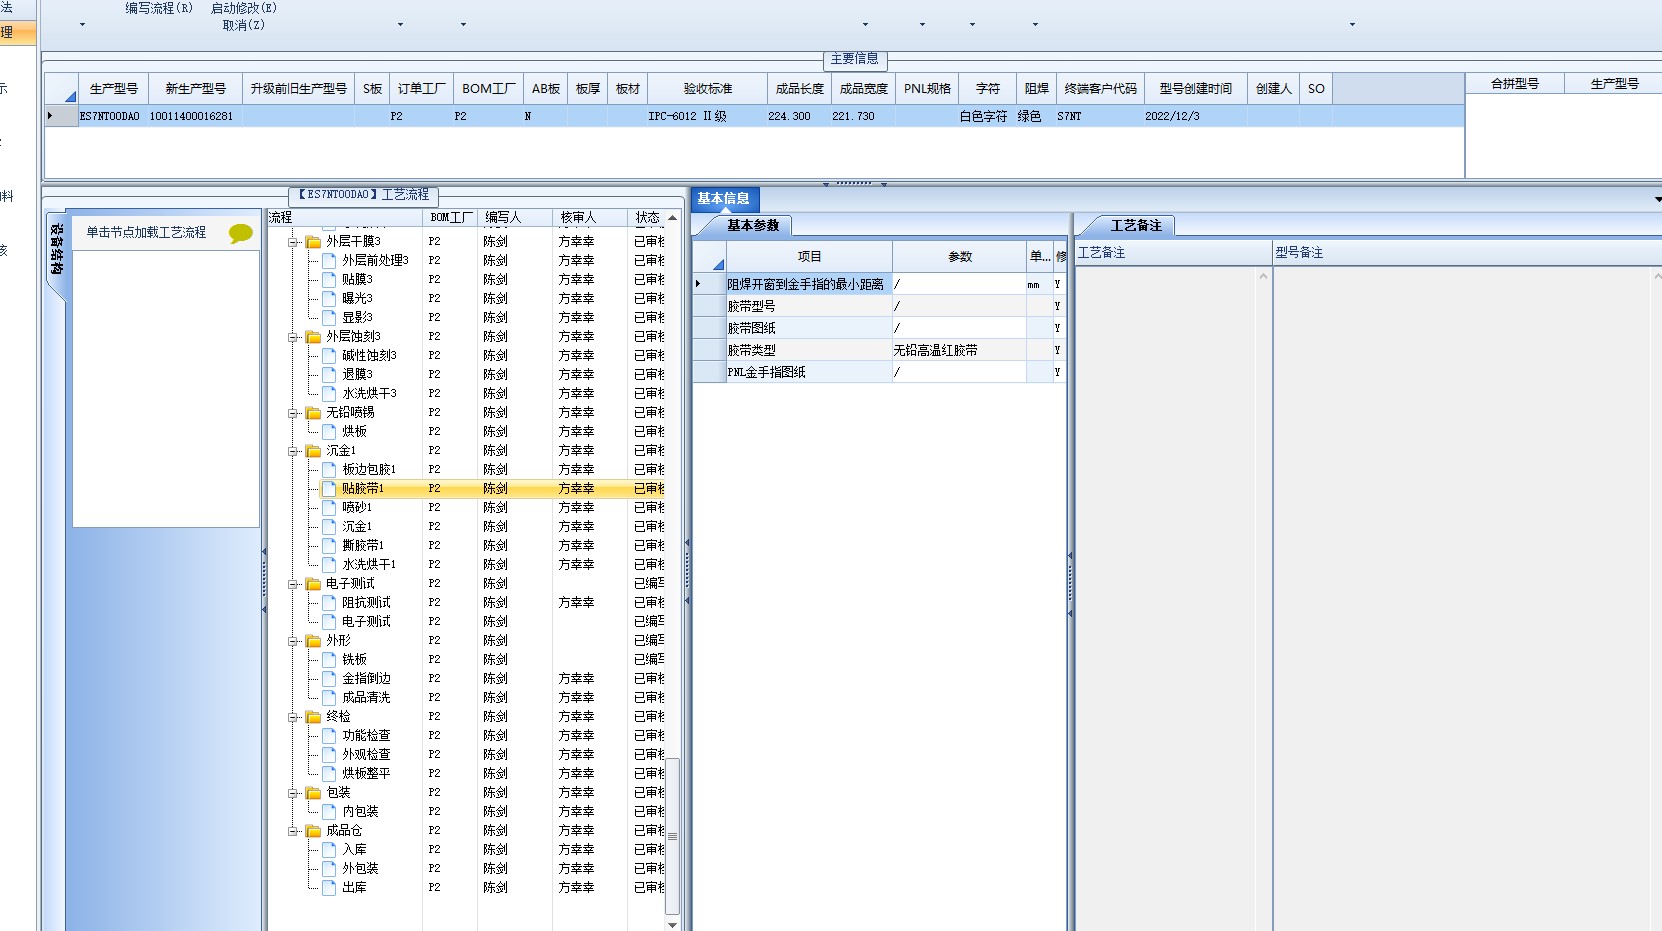This screenshot has height=931, width=1662.
Task: Click the folder icon of 外形
Action: point(313,641)
